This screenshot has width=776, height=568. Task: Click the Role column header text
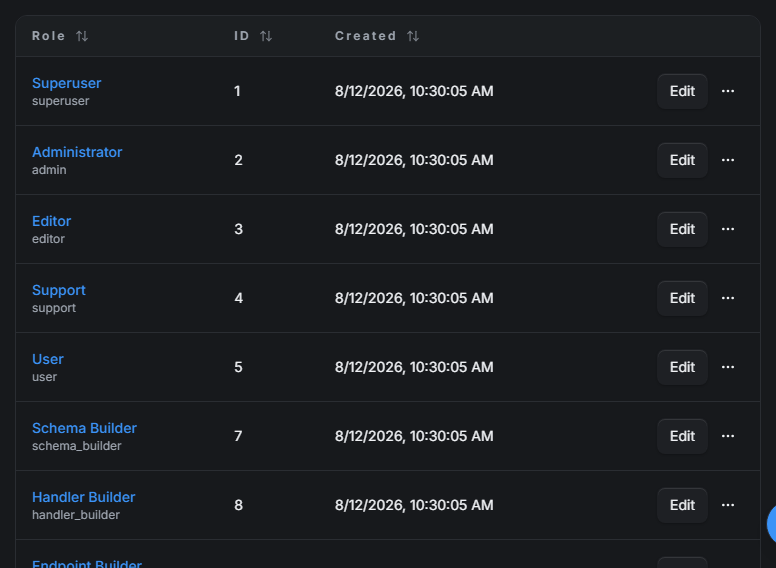[48, 36]
